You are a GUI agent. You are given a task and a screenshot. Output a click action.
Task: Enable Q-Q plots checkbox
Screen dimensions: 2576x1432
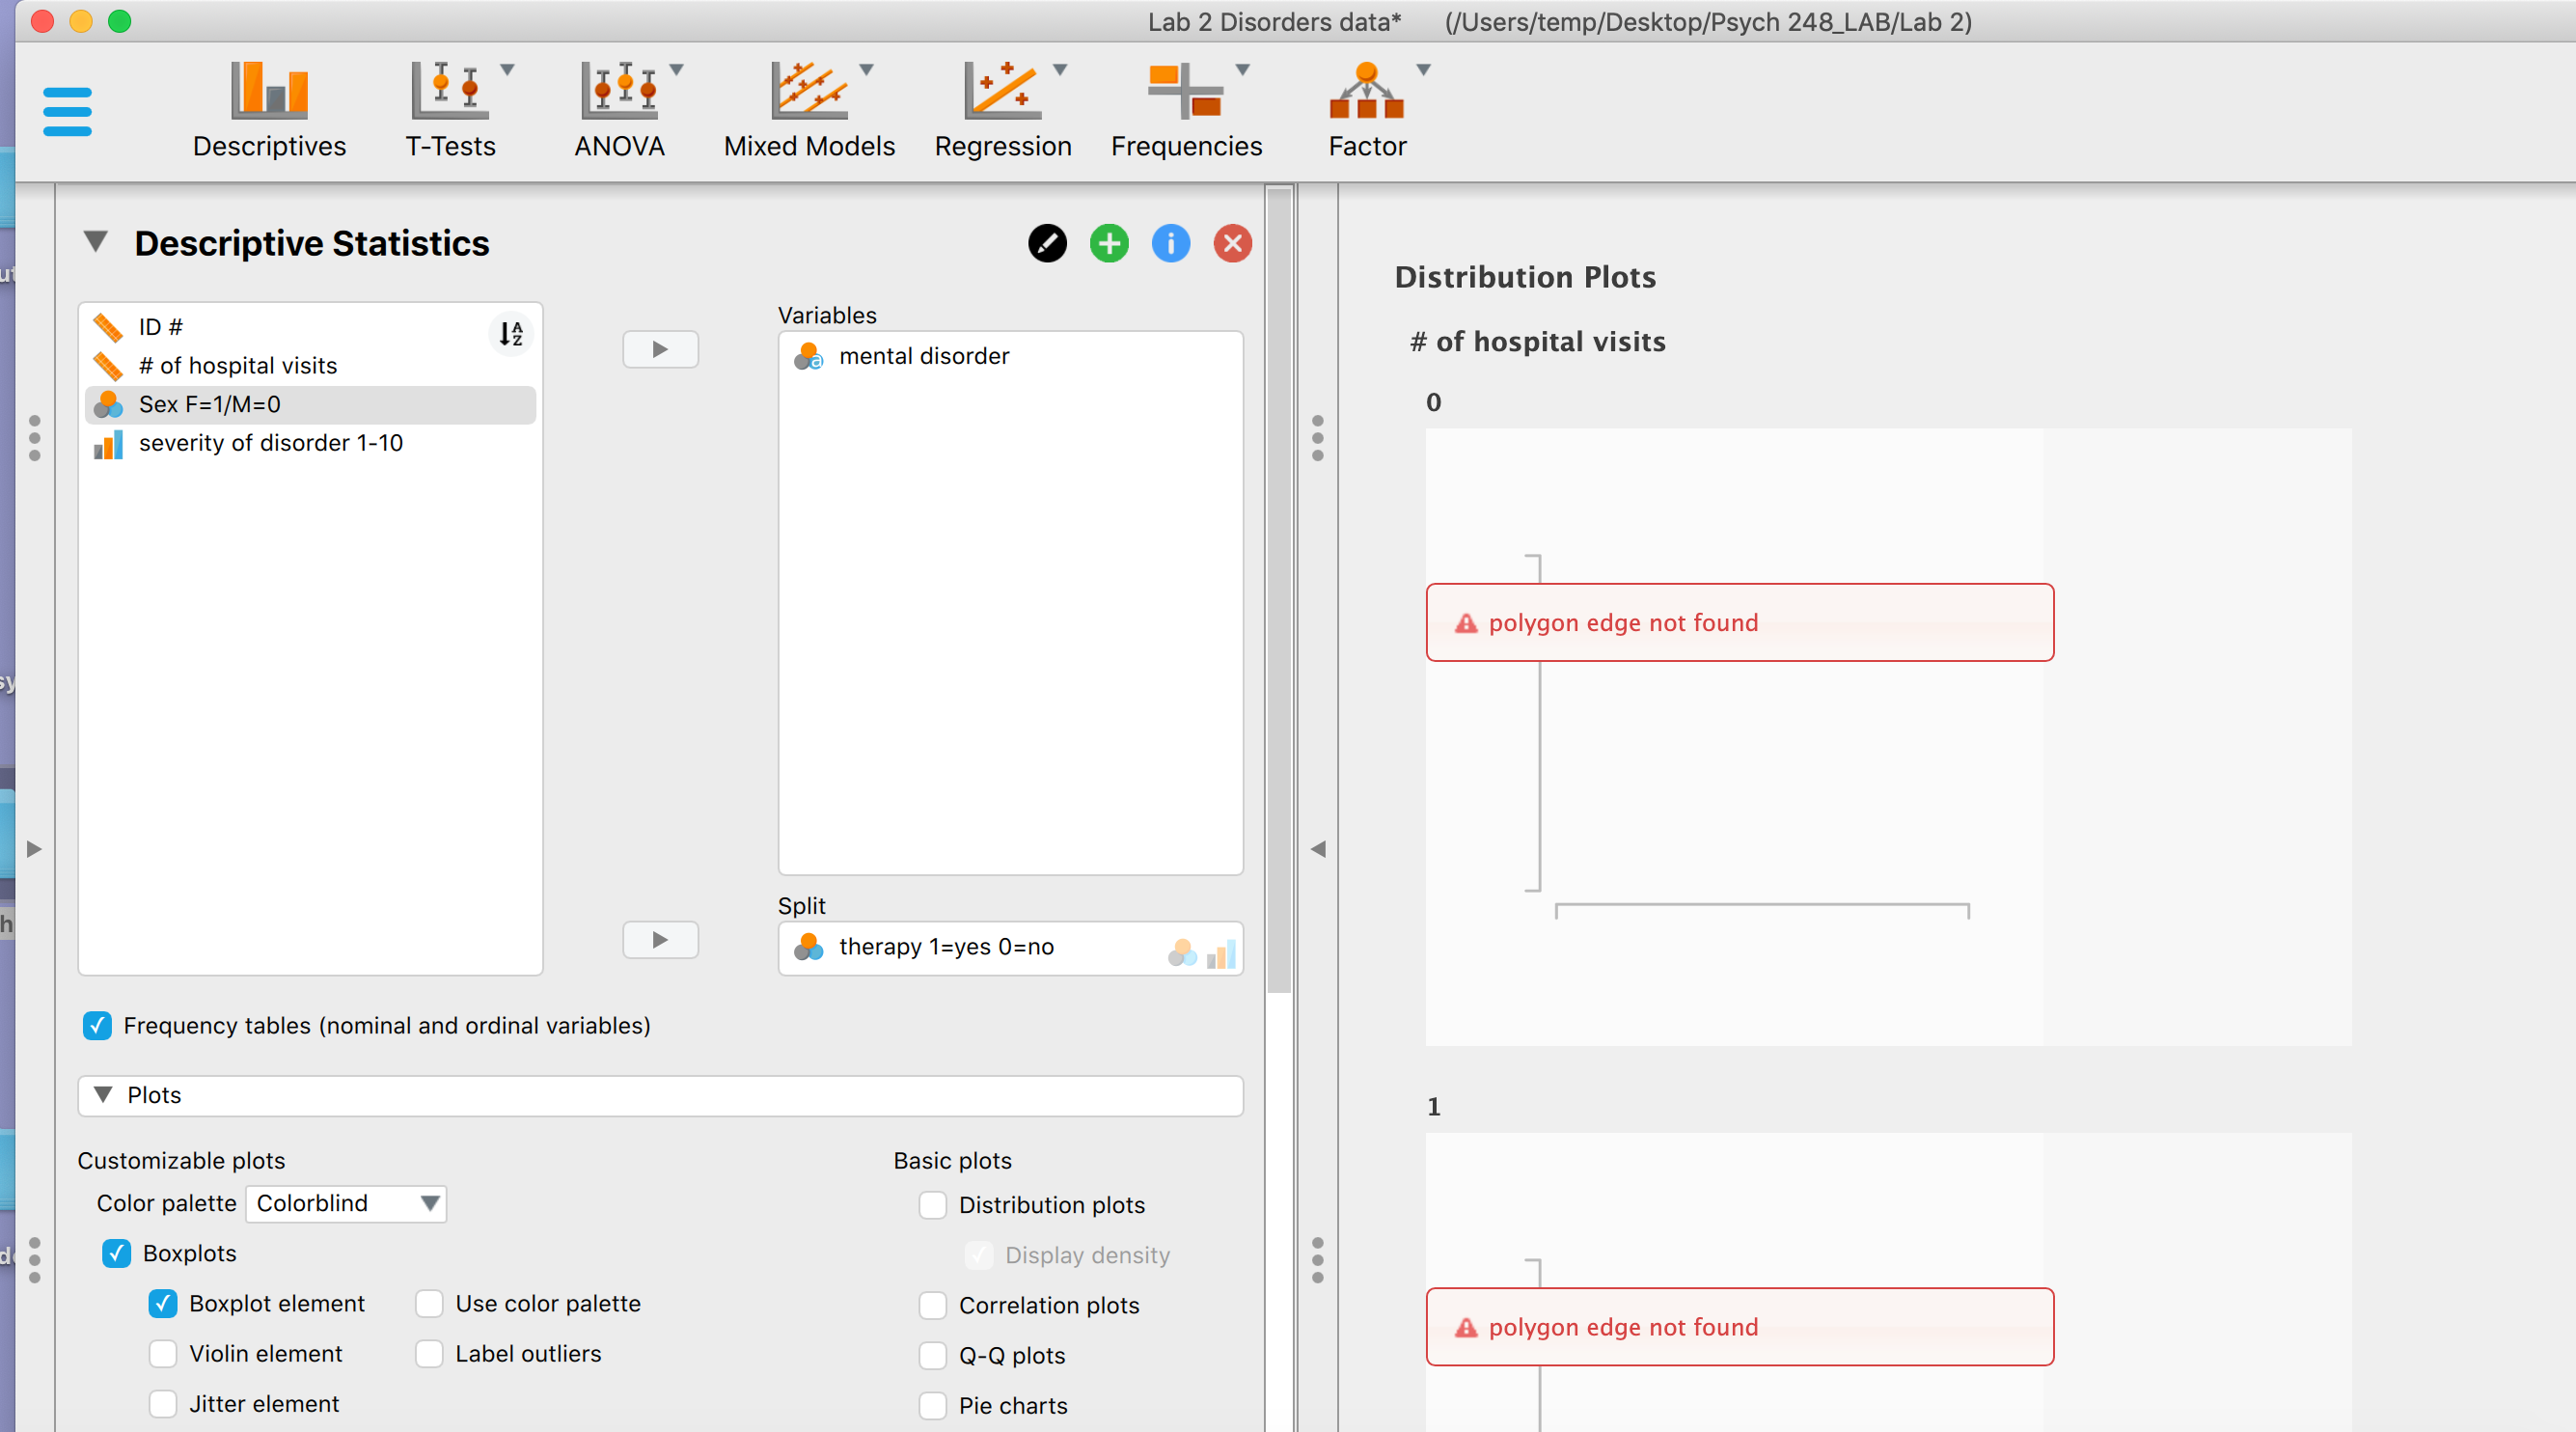pos(933,1355)
